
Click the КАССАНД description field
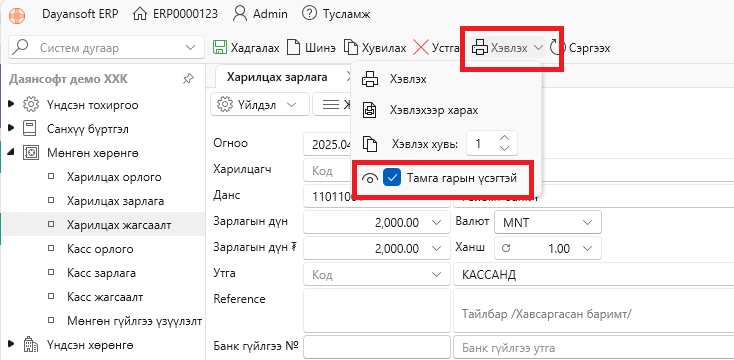(x=594, y=275)
